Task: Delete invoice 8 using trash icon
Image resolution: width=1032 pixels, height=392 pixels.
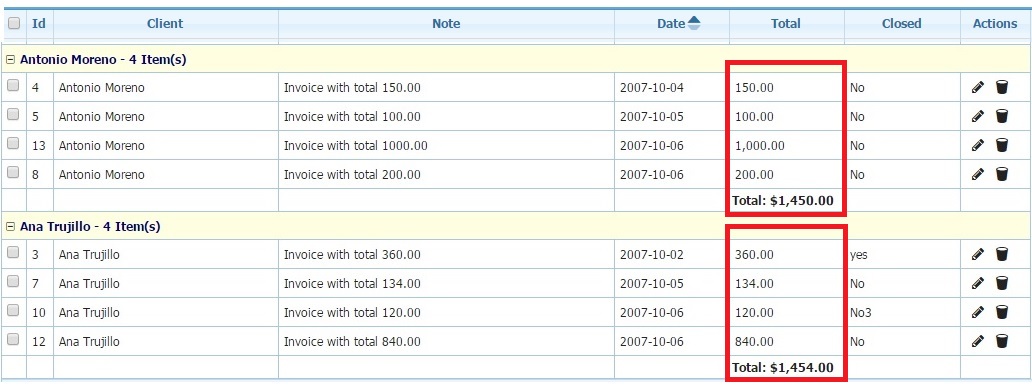Action: (1002, 174)
